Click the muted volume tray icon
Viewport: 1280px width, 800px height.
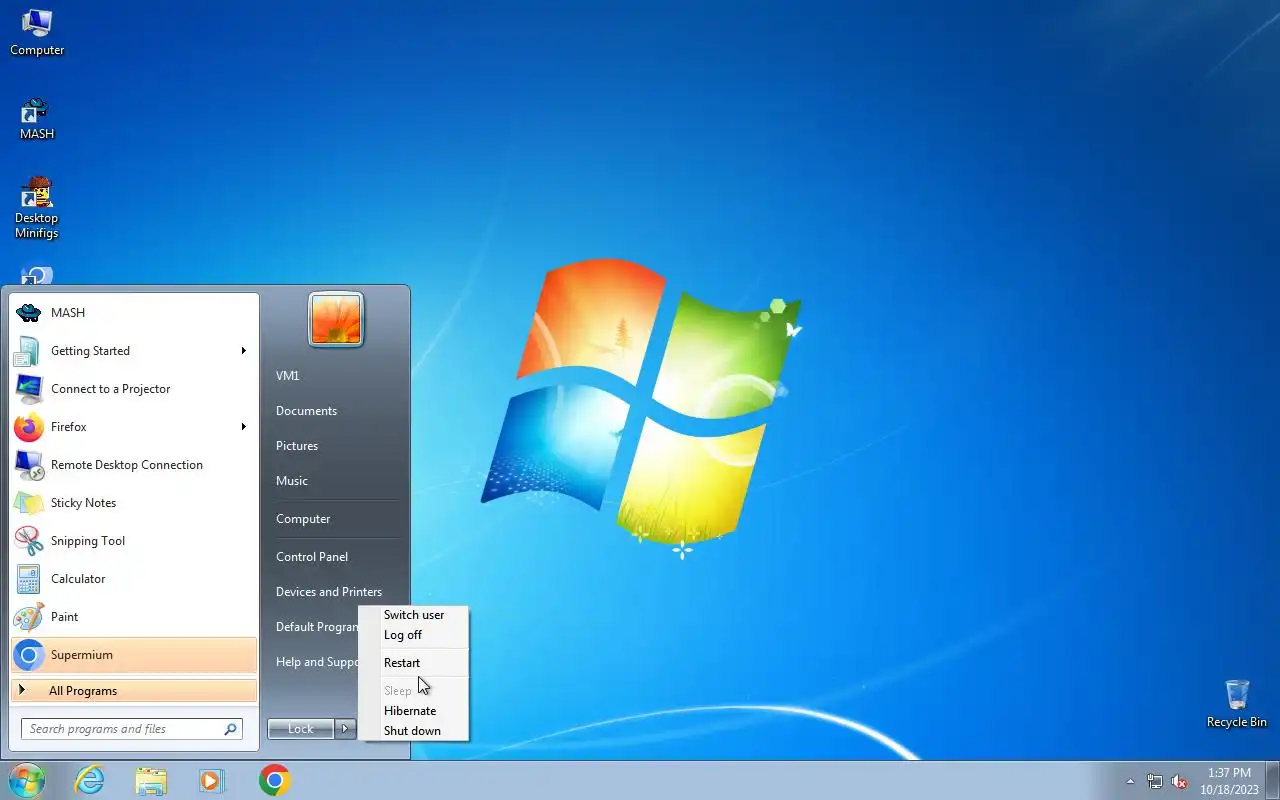(1179, 781)
